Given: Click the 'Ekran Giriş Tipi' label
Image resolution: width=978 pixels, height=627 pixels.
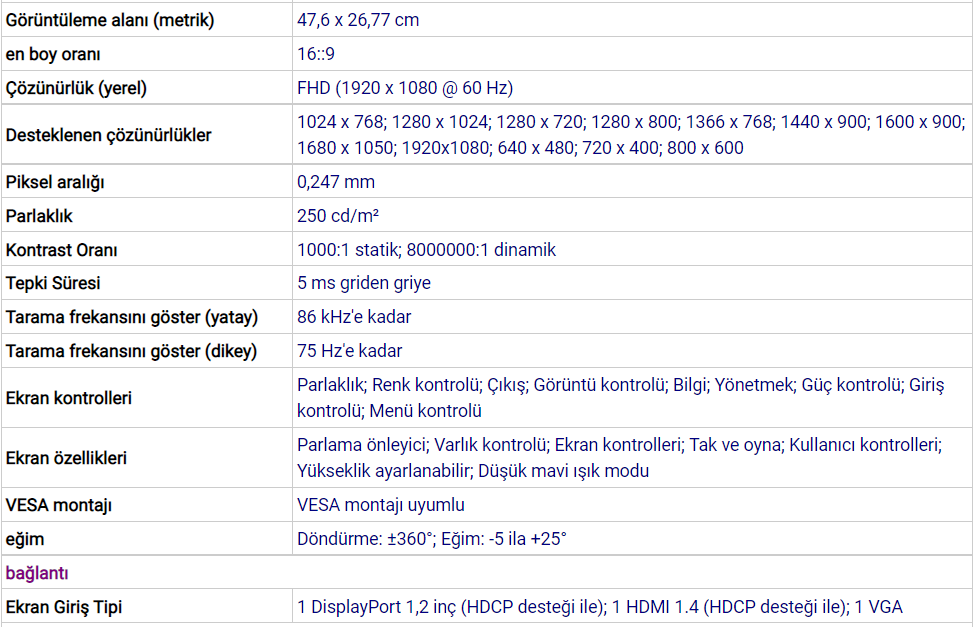Looking at the screenshot, I should (64, 607).
